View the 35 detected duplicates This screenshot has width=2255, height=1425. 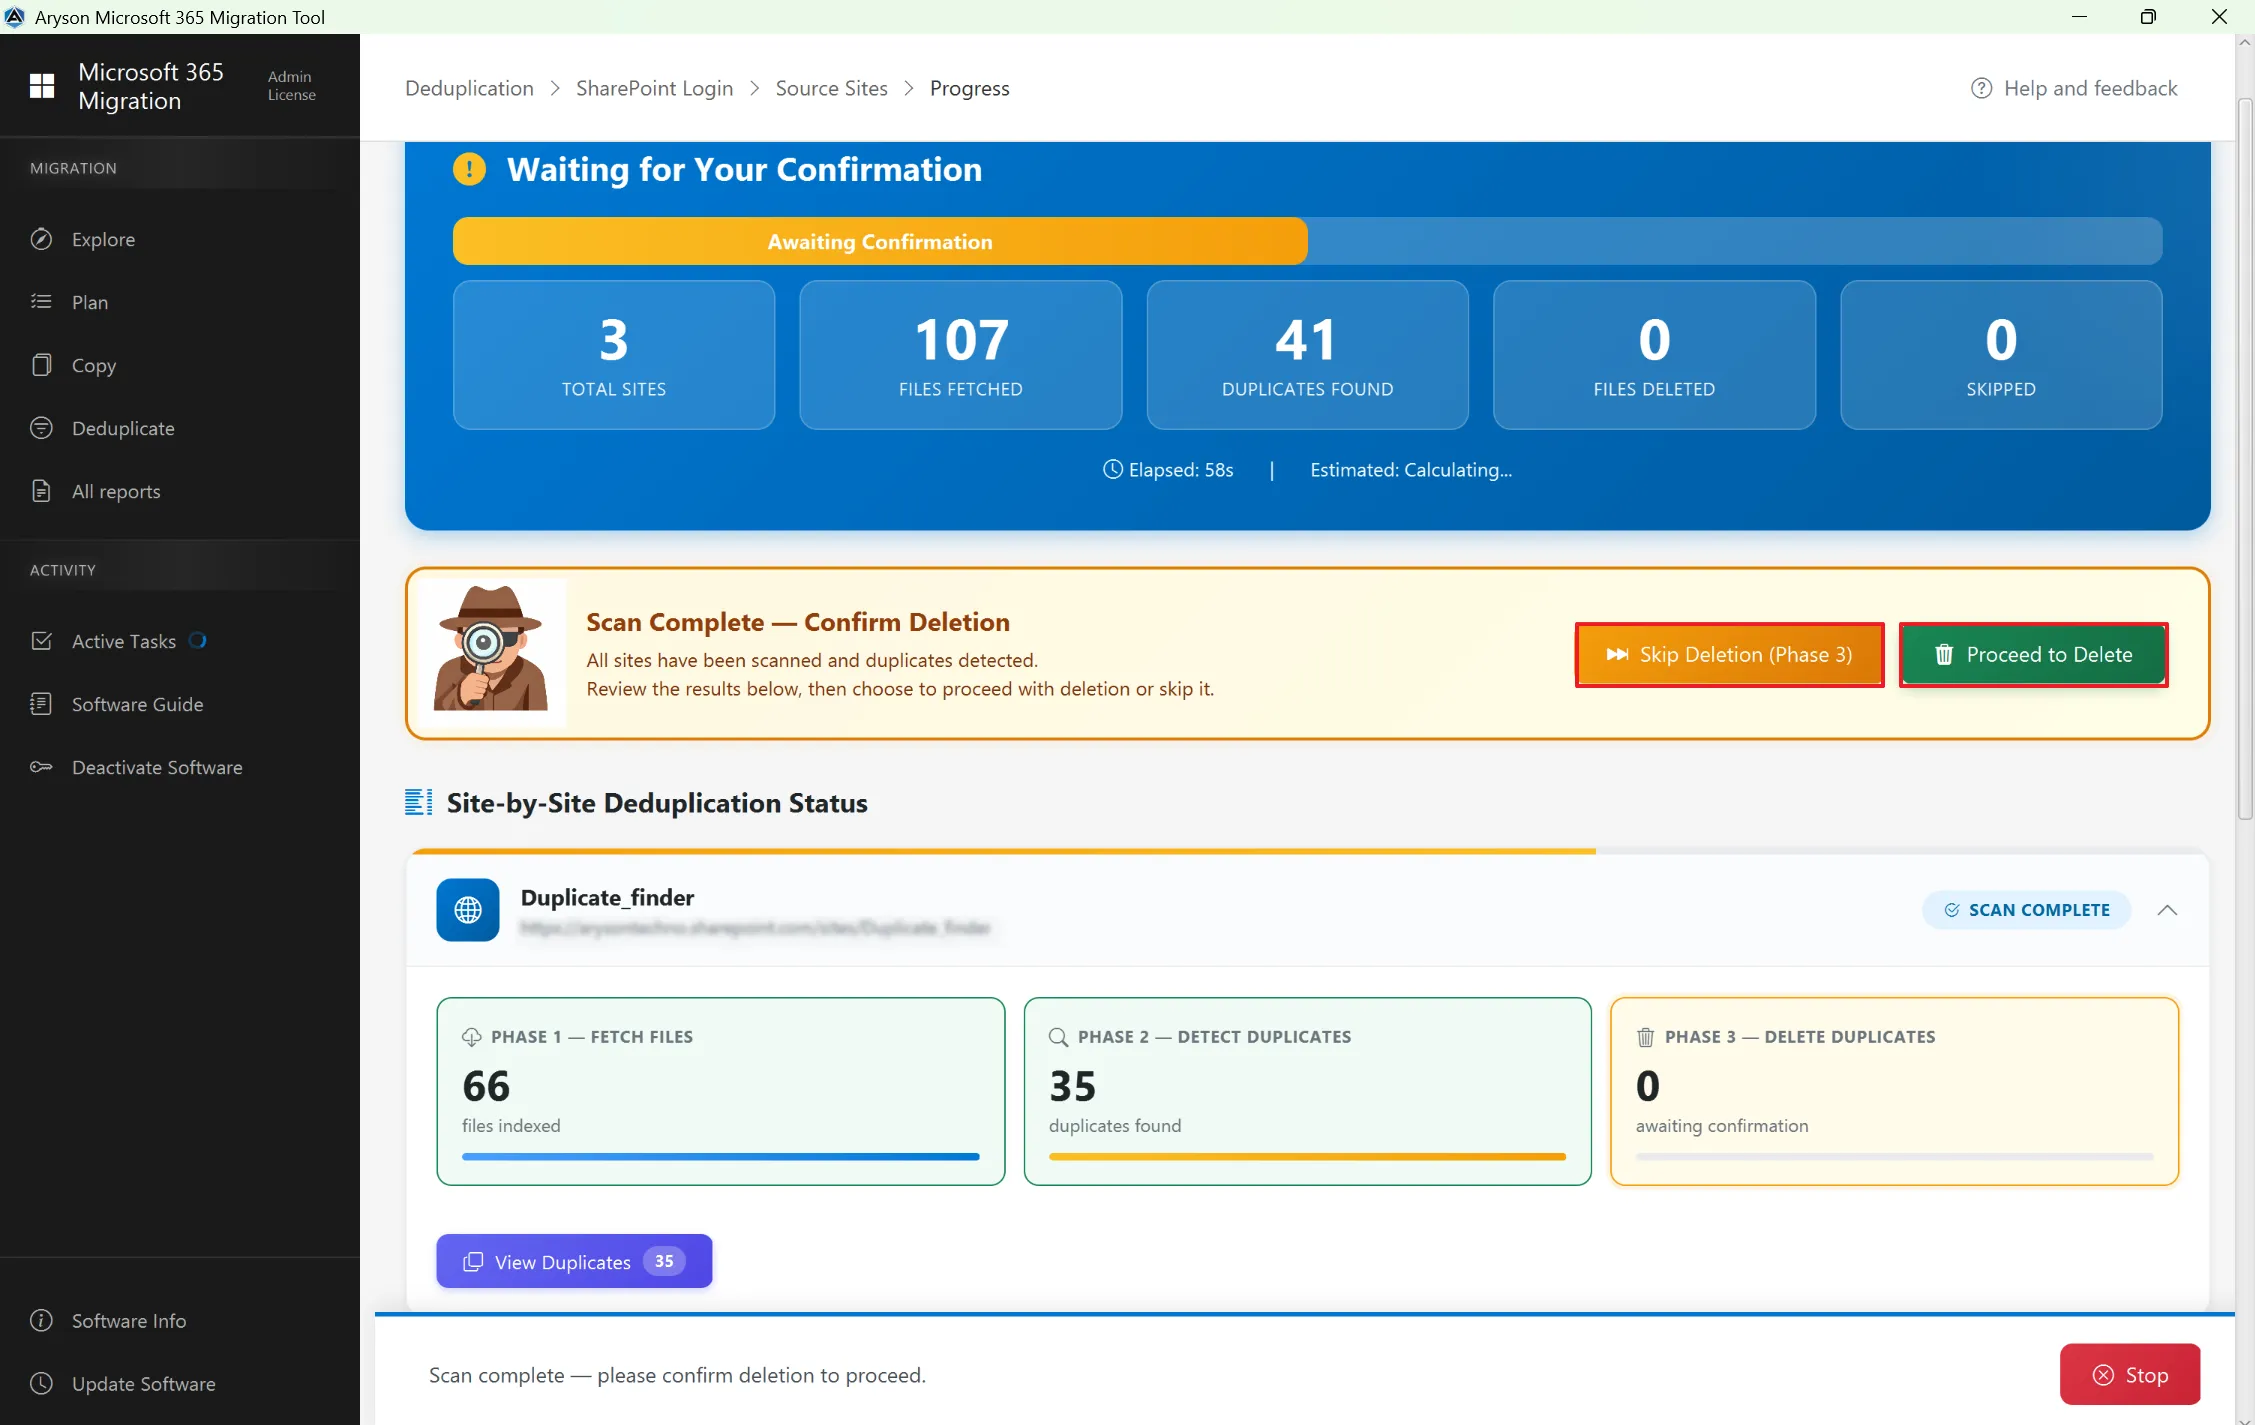click(x=573, y=1261)
